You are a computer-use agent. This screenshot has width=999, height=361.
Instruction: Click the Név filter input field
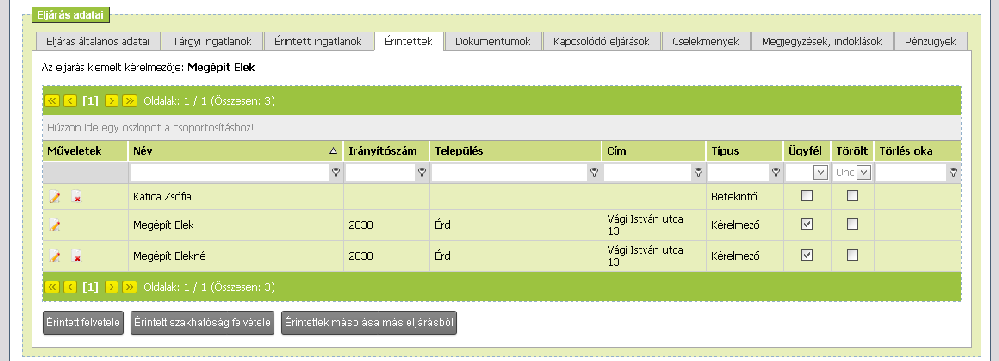pyautogui.click(x=230, y=173)
